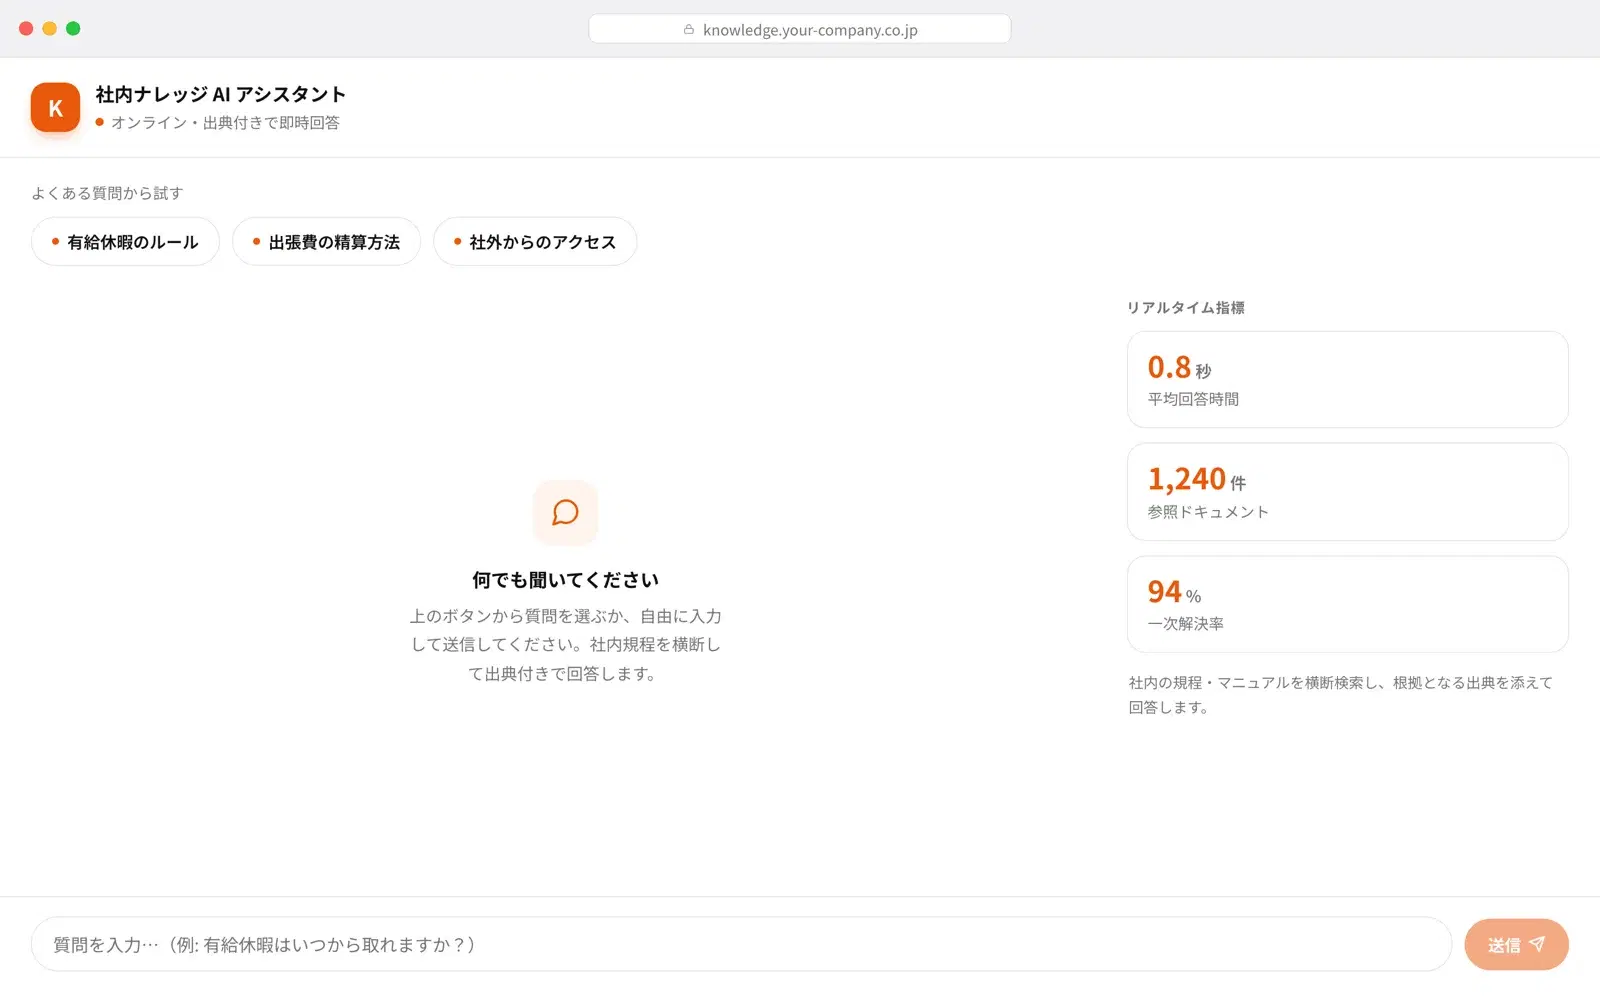
Task: Click the 上のボタンから質問を選ぶか instruction paragraph
Action: (565, 645)
